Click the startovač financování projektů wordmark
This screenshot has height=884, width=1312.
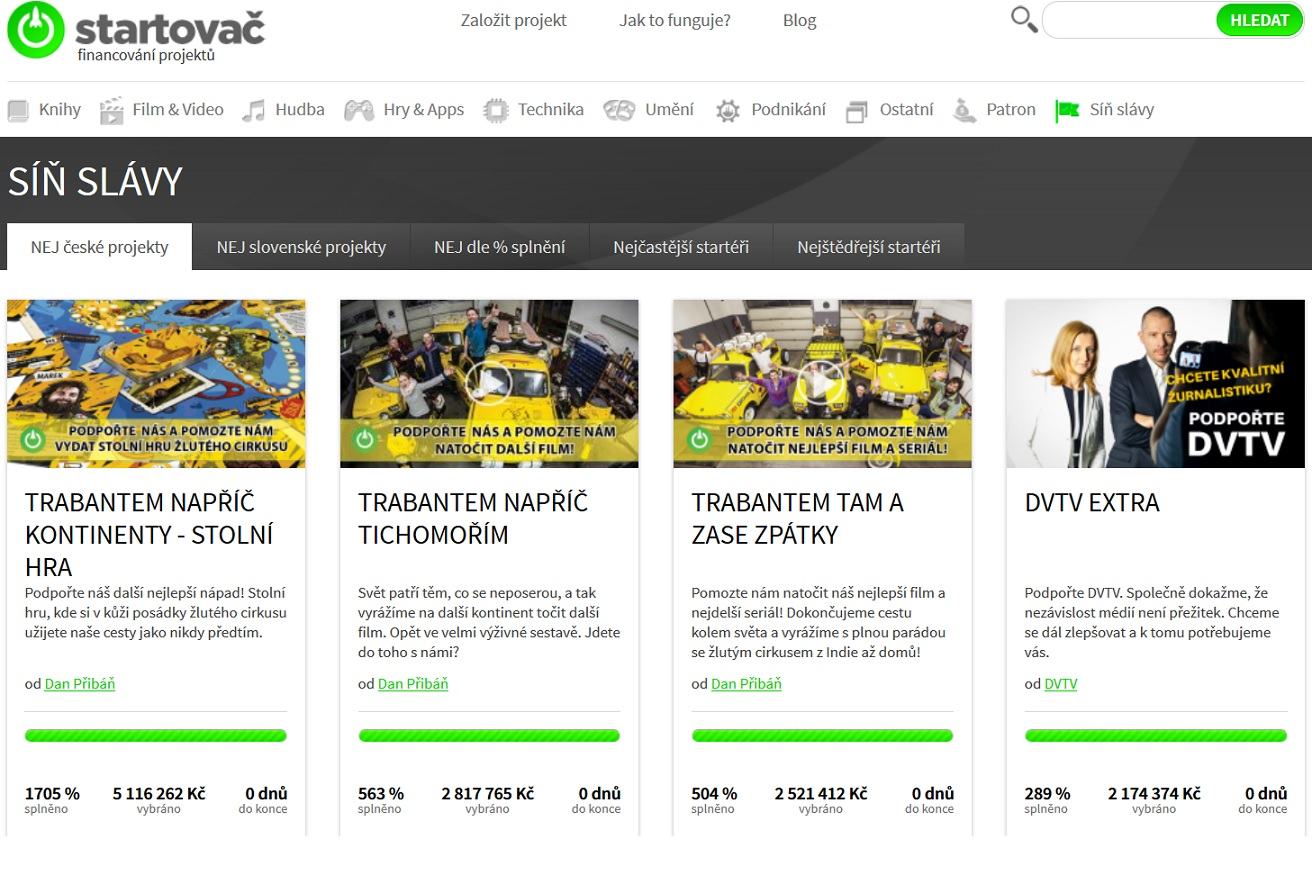[x=170, y=36]
